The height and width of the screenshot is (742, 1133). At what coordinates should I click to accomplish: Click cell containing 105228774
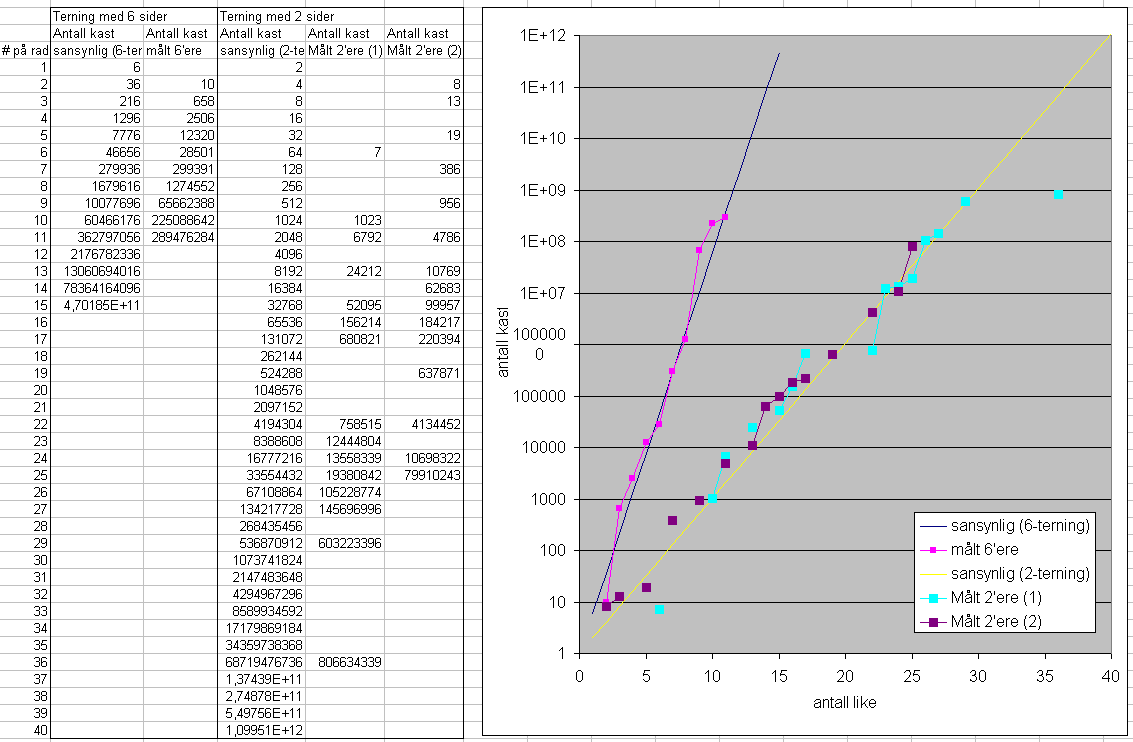[345, 492]
